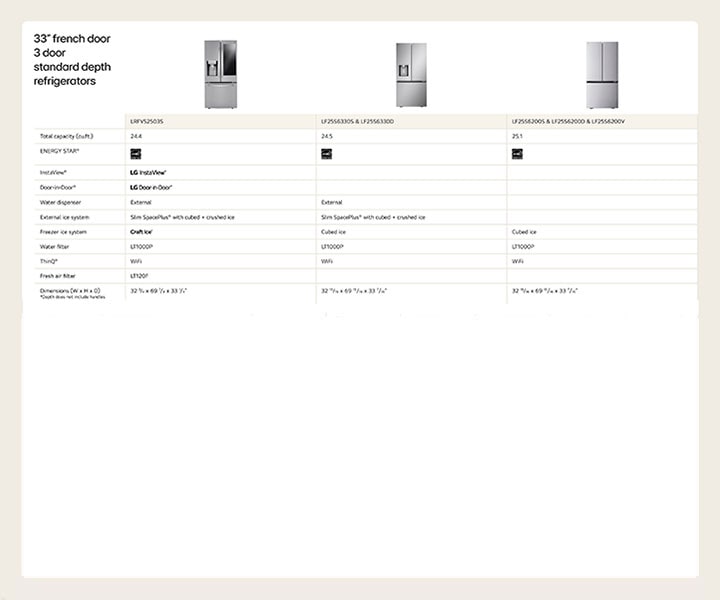Screen dimensions: 720x600
Task: Click dimensions value in LF25S6330S column
Action: 354,291
